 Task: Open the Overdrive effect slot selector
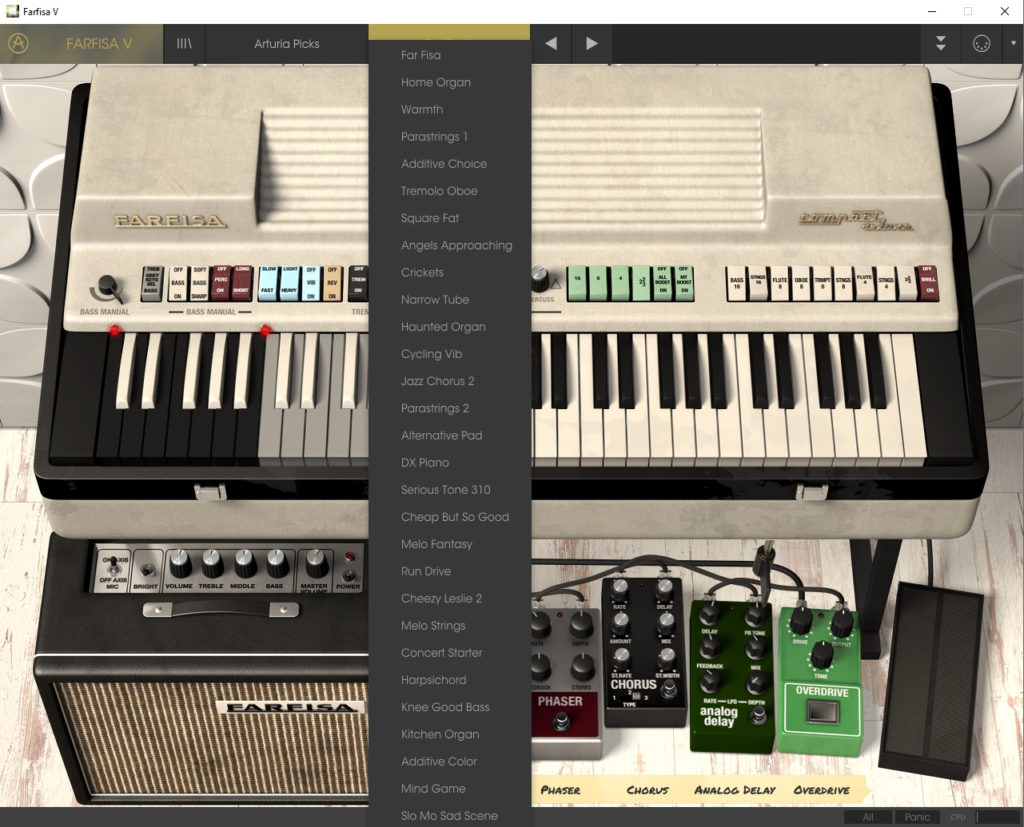coord(822,790)
